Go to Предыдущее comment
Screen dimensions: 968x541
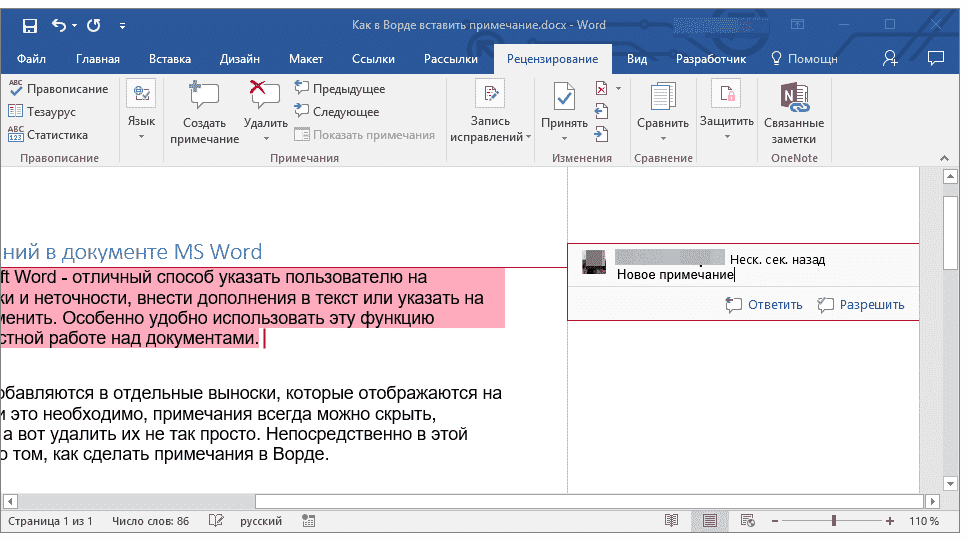[340, 89]
